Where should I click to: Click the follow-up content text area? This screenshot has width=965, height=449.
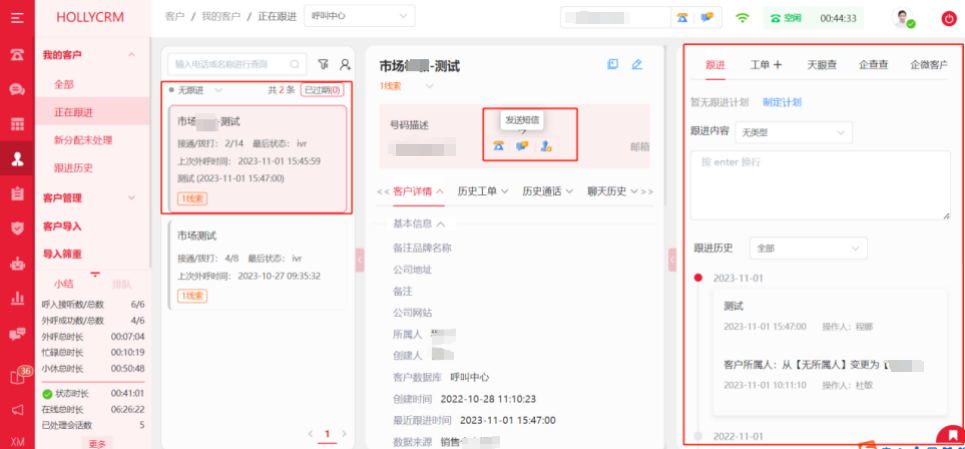[x=820, y=185]
